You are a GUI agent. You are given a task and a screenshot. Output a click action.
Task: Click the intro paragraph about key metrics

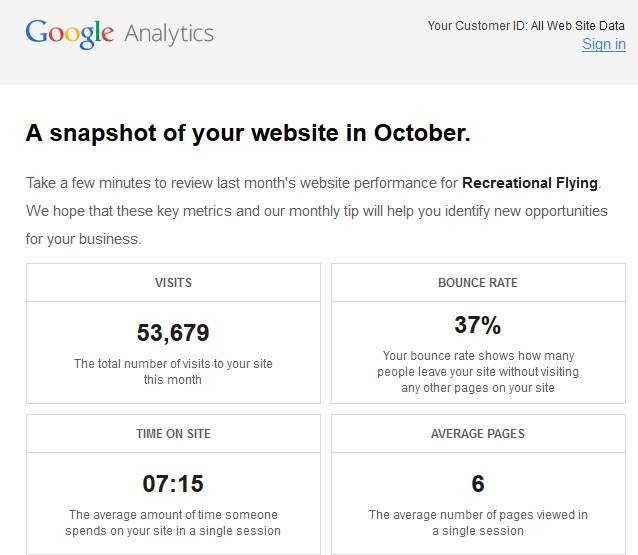tap(317, 211)
